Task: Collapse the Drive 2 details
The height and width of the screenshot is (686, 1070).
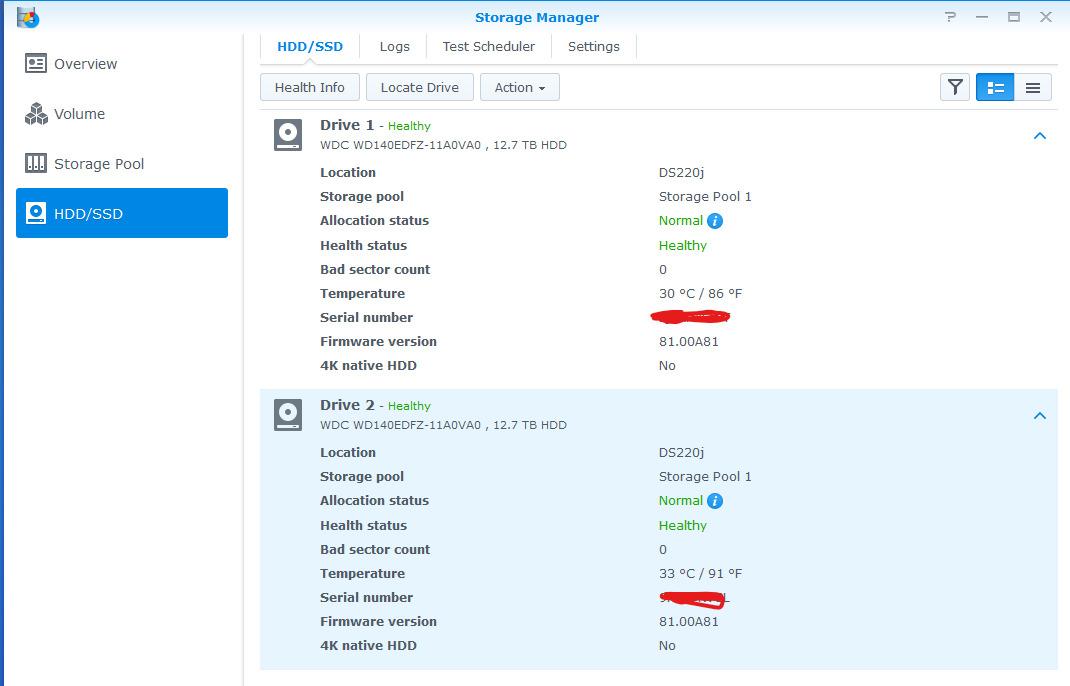Action: click(1039, 416)
